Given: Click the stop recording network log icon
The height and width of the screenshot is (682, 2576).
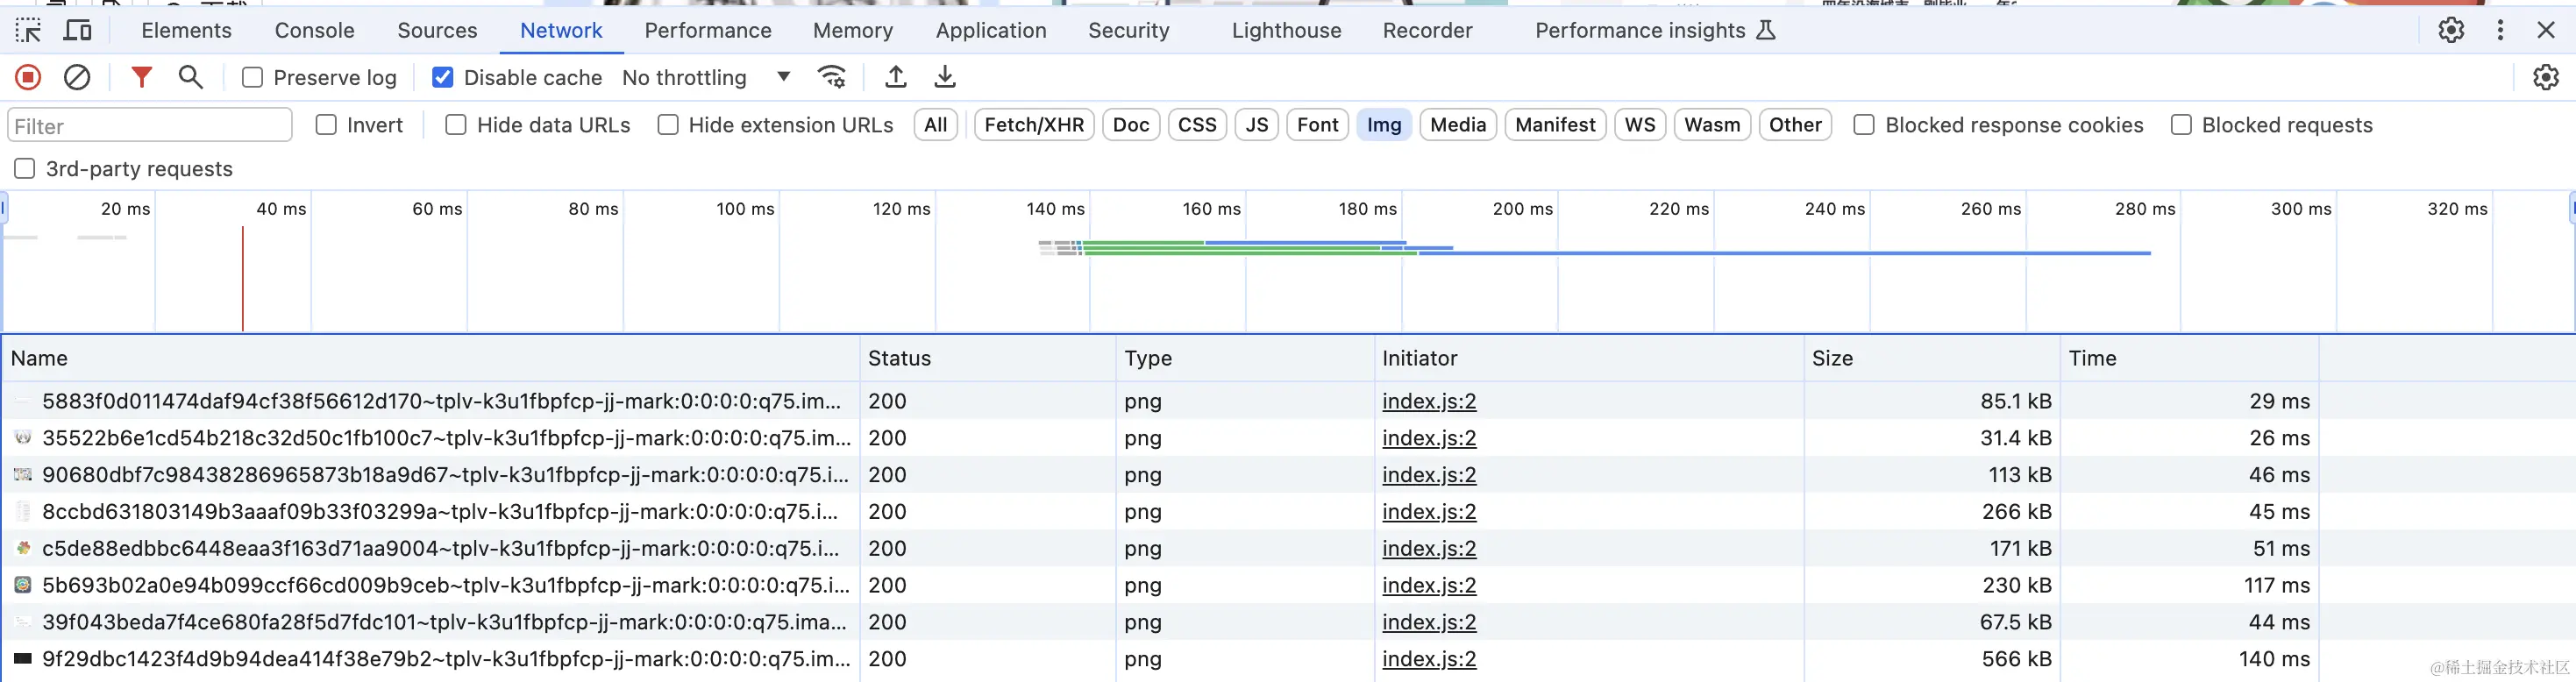Looking at the screenshot, I should [x=28, y=77].
